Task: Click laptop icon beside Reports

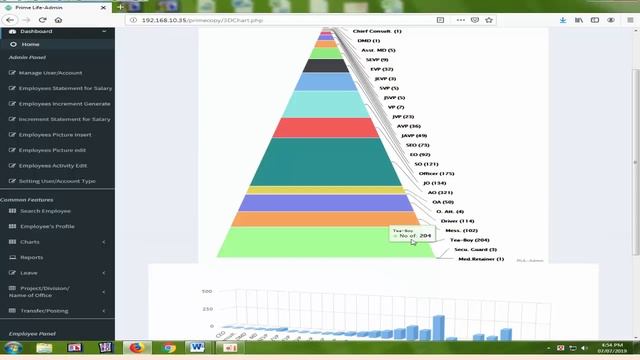Action: click(x=13, y=258)
